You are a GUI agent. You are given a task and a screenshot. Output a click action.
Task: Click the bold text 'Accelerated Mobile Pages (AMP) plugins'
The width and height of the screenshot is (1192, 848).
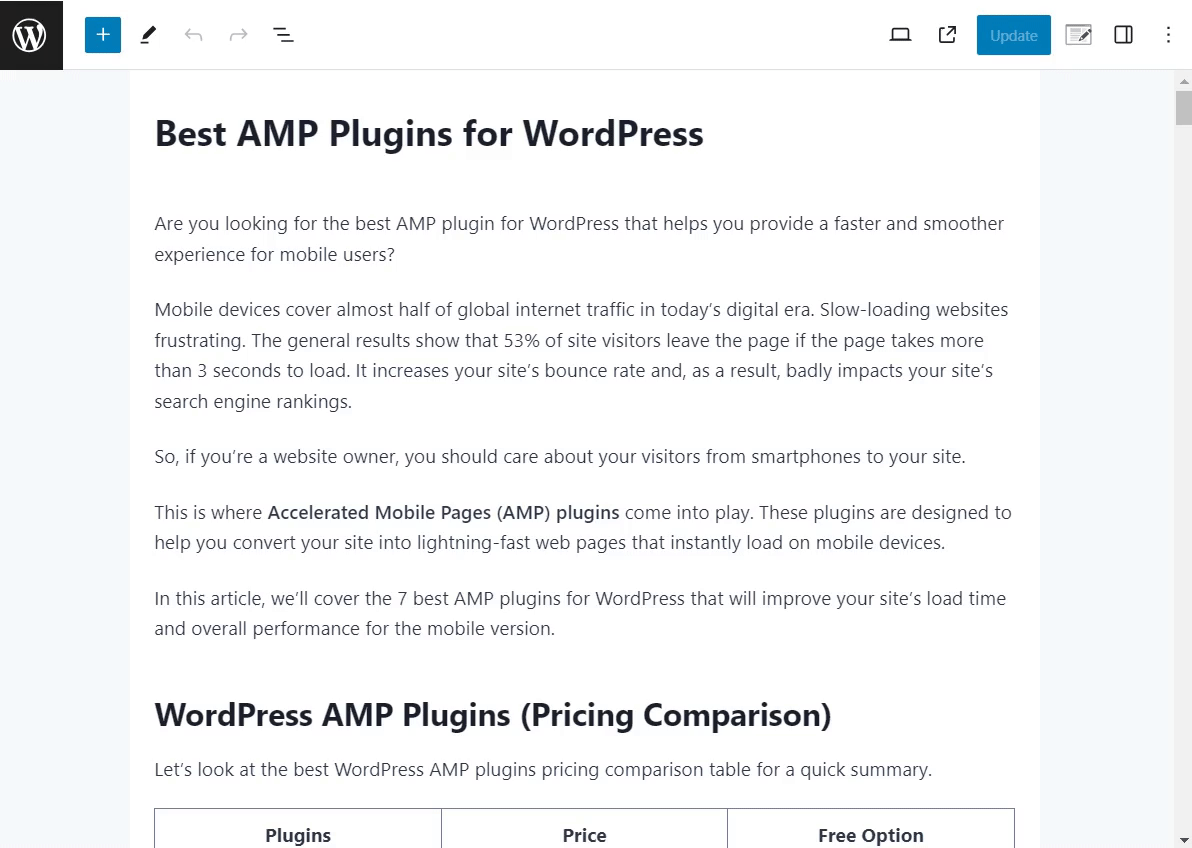[443, 513]
